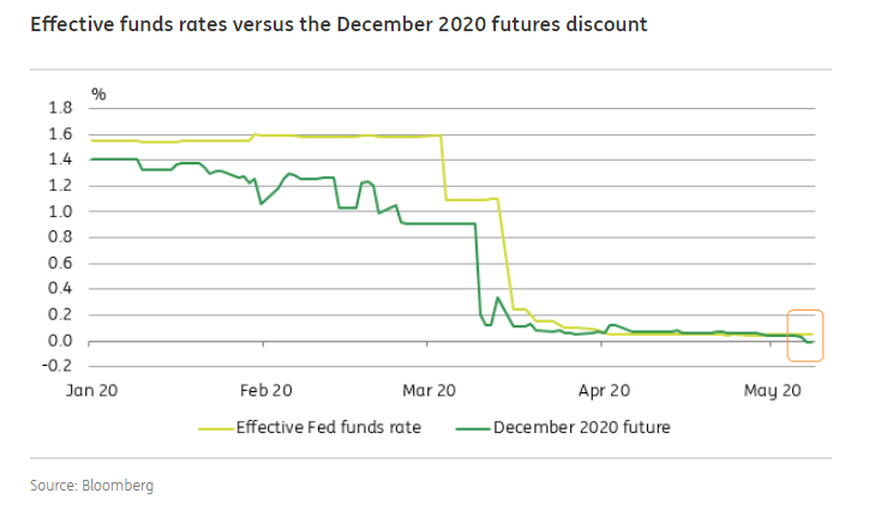
Task: Click the 0.0 y-axis value
Action: pyautogui.click(x=60, y=341)
